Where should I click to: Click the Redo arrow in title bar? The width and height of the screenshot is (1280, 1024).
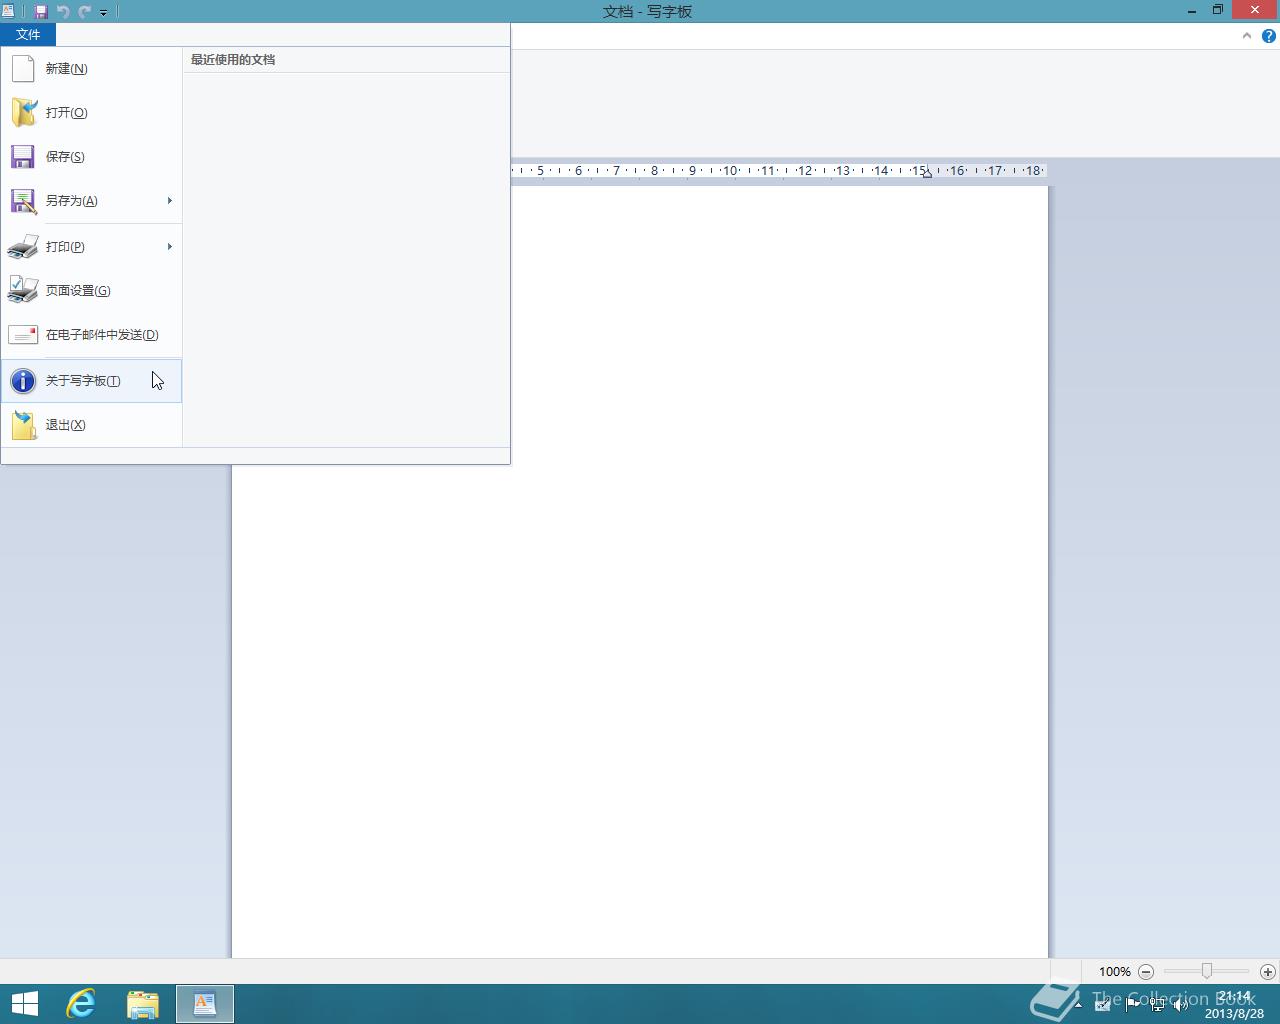(x=84, y=12)
